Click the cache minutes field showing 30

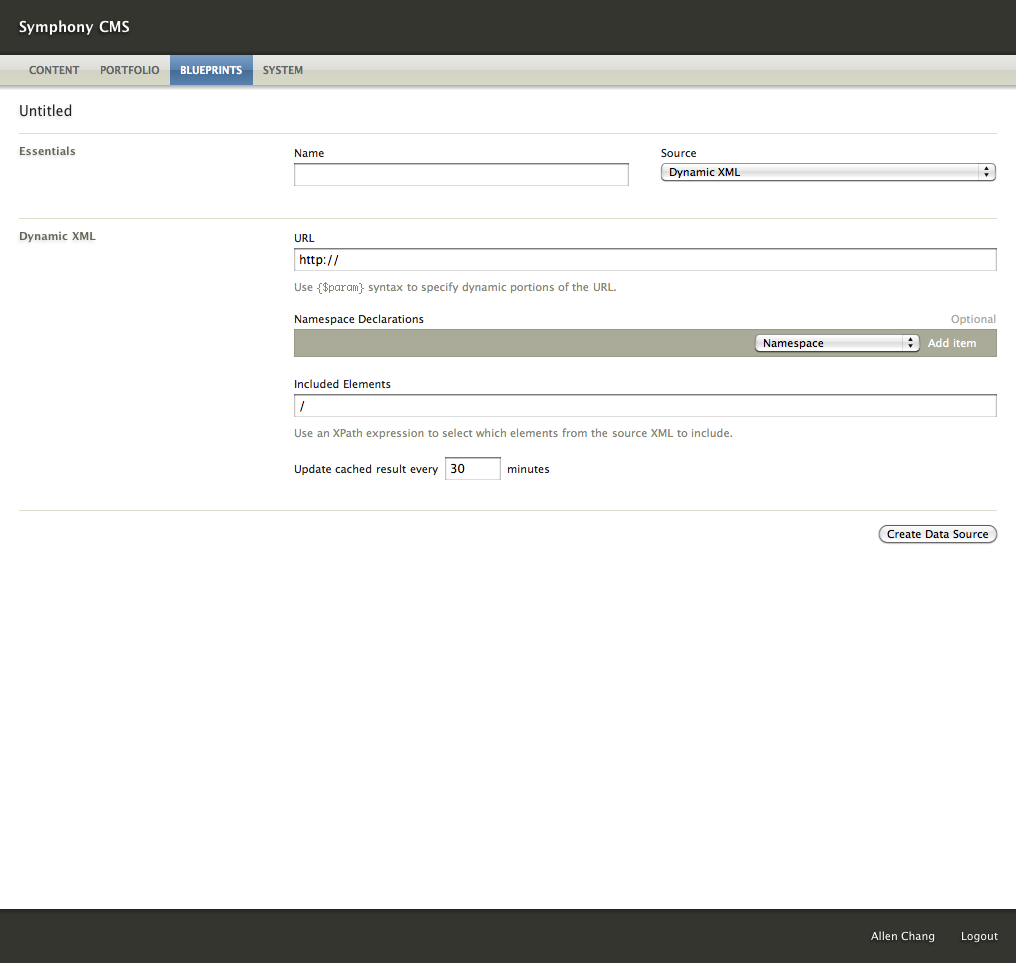(x=472, y=468)
